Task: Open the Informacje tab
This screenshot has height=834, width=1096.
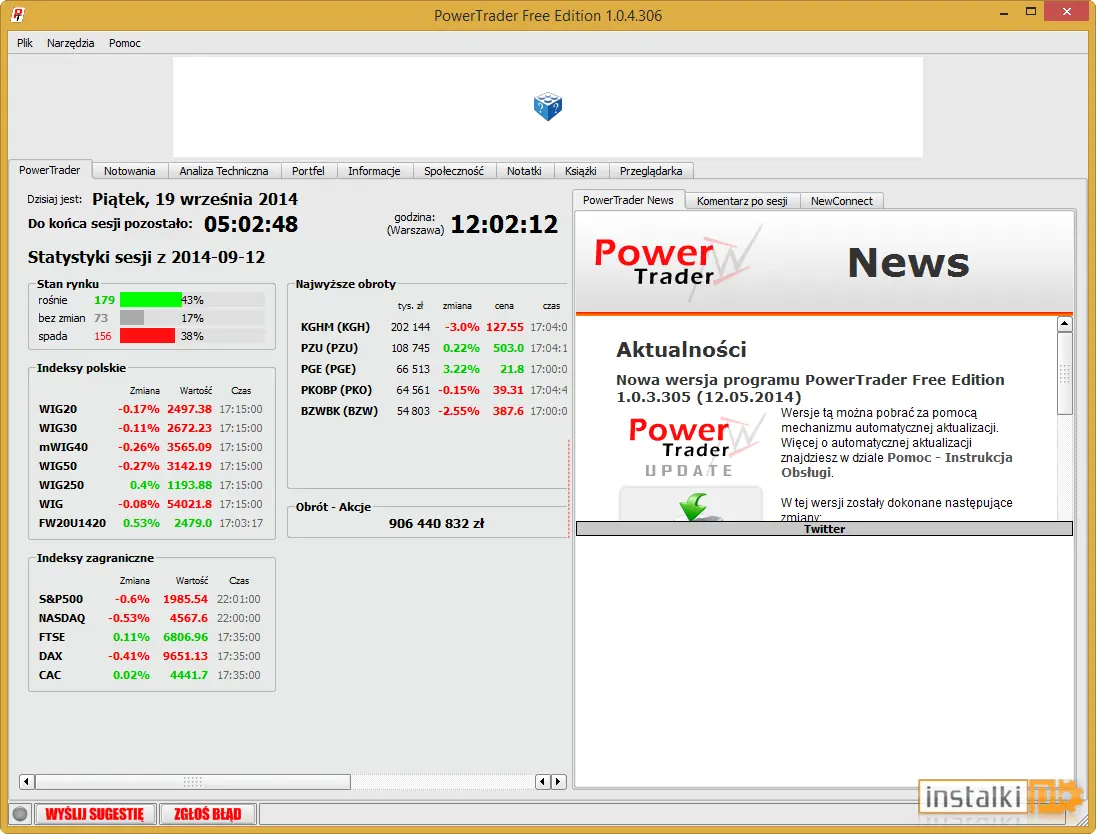Action: (375, 171)
